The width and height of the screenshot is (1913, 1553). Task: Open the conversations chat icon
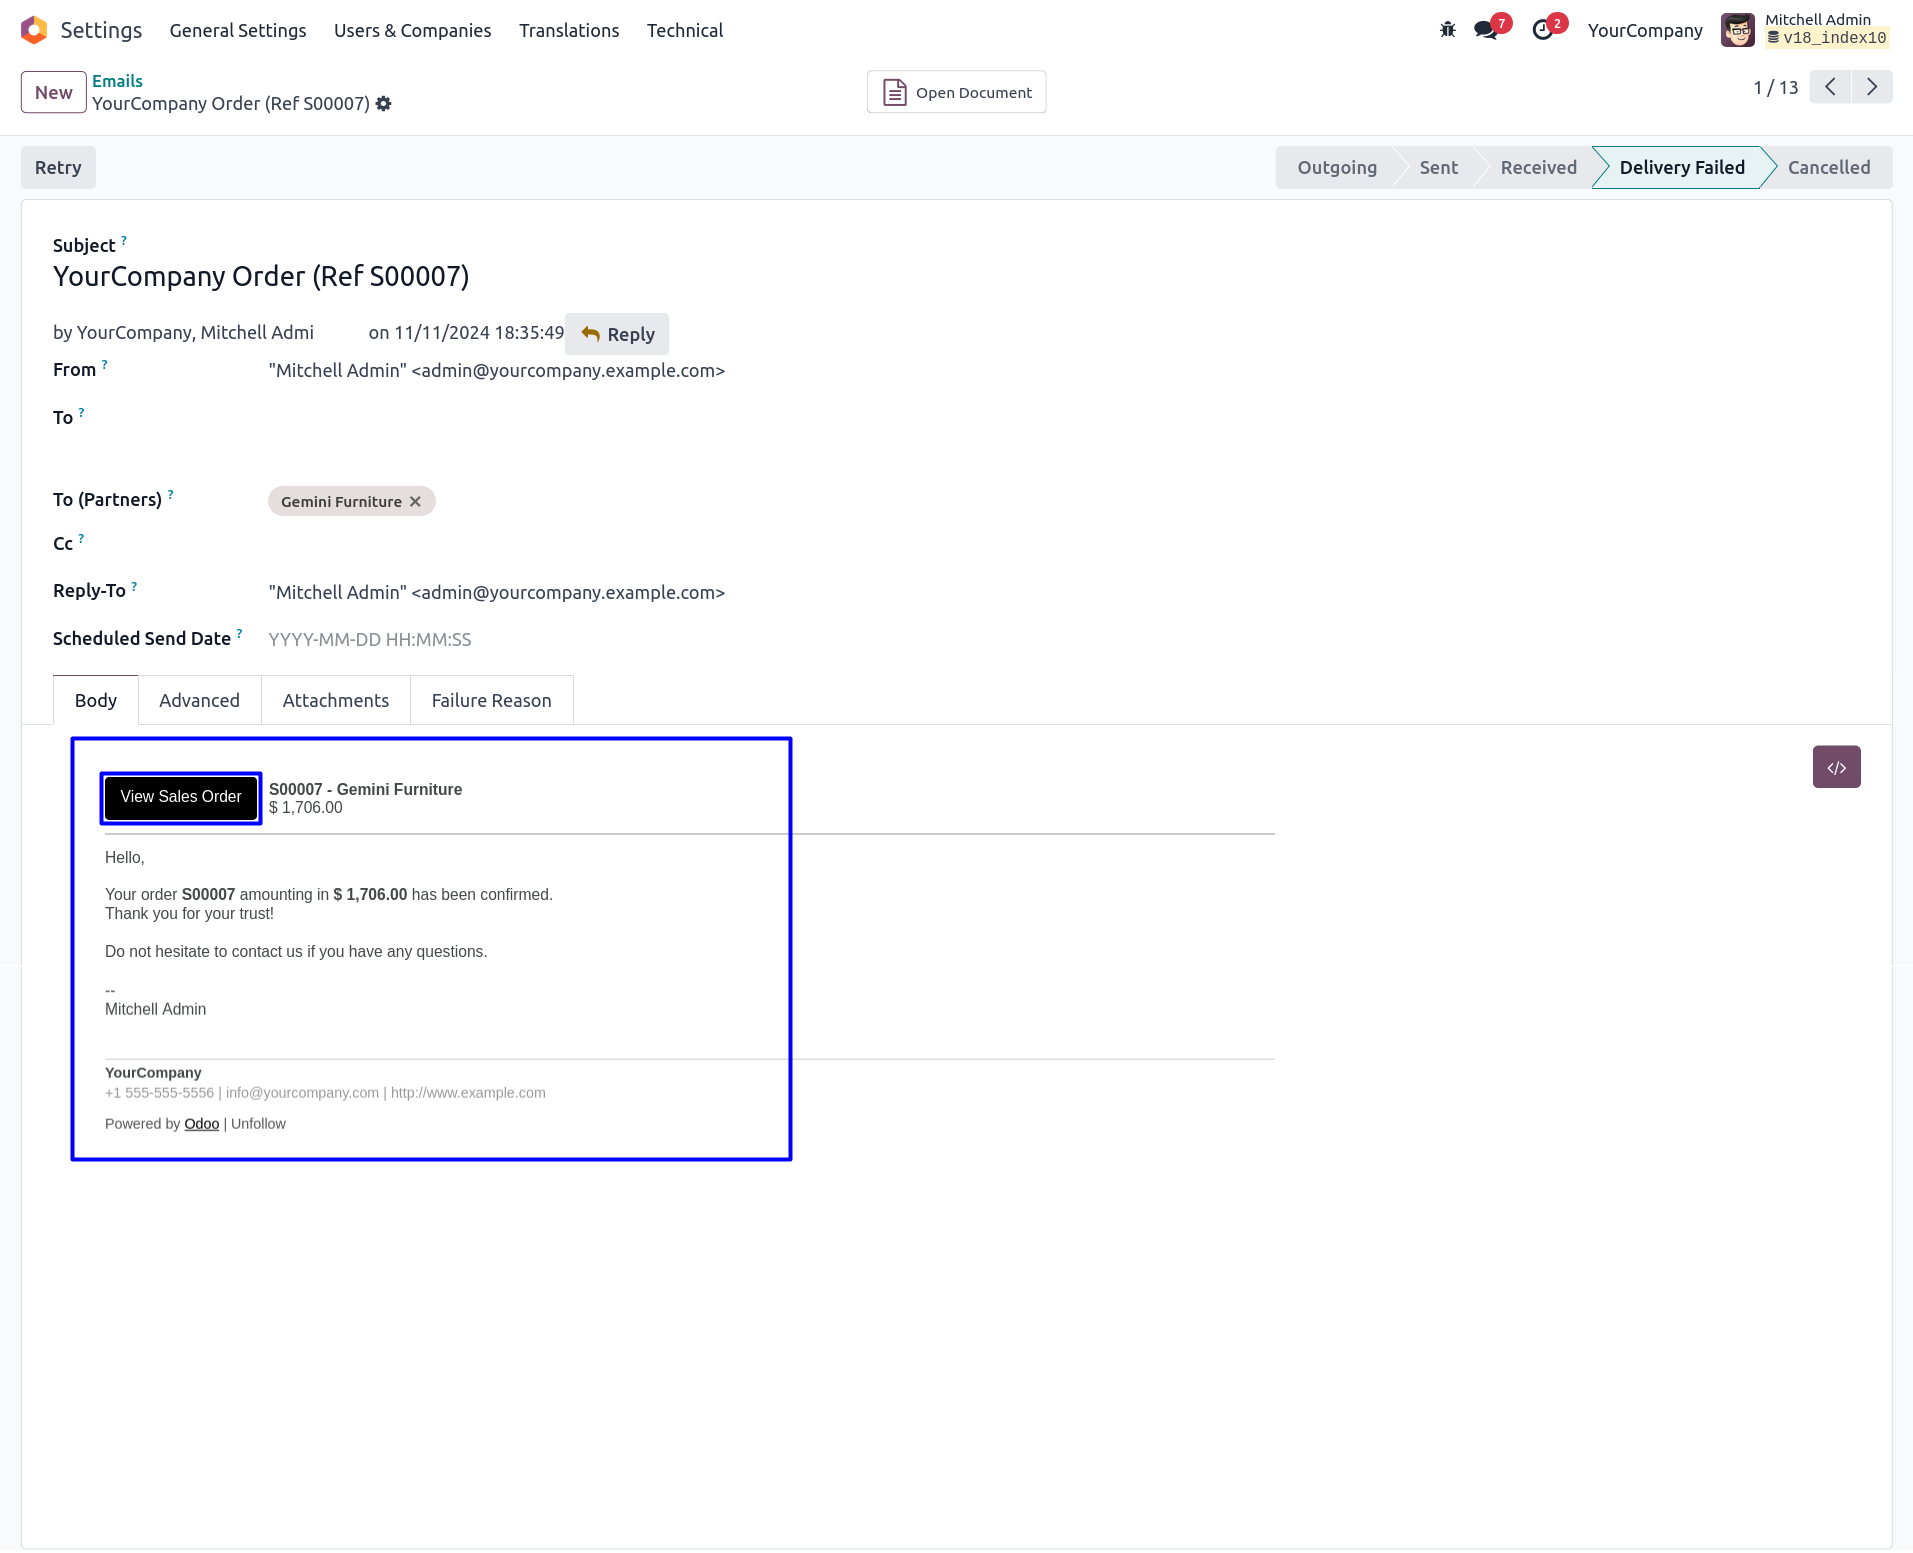(x=1485, y=30)
